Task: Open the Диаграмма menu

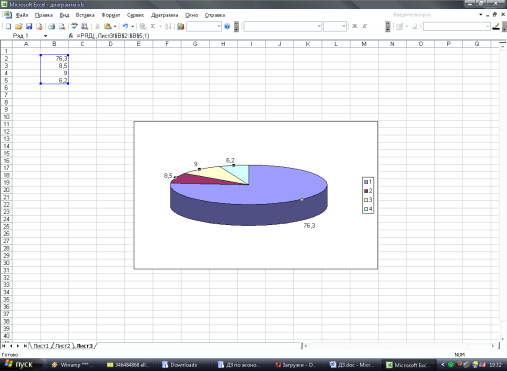Action: click(165, 15)
